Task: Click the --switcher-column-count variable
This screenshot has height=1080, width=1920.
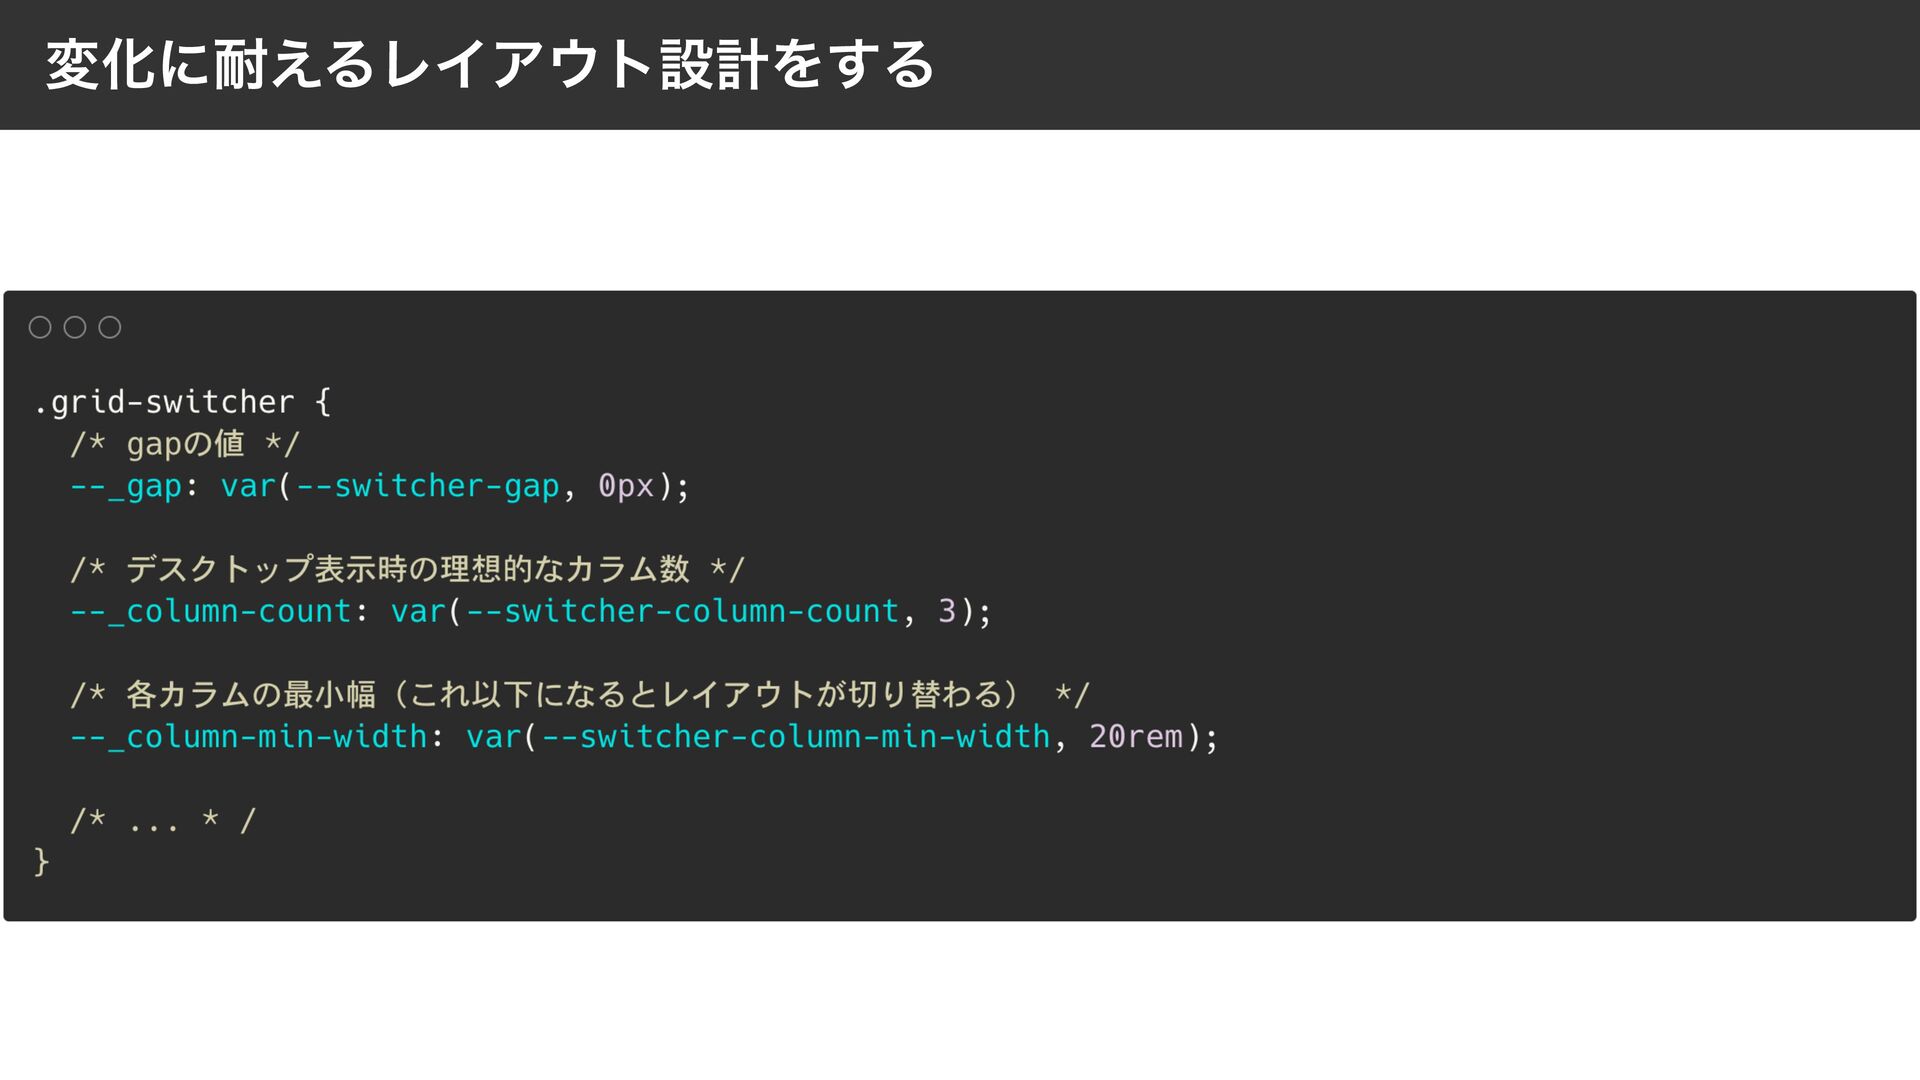Action: tap(683, 611)
